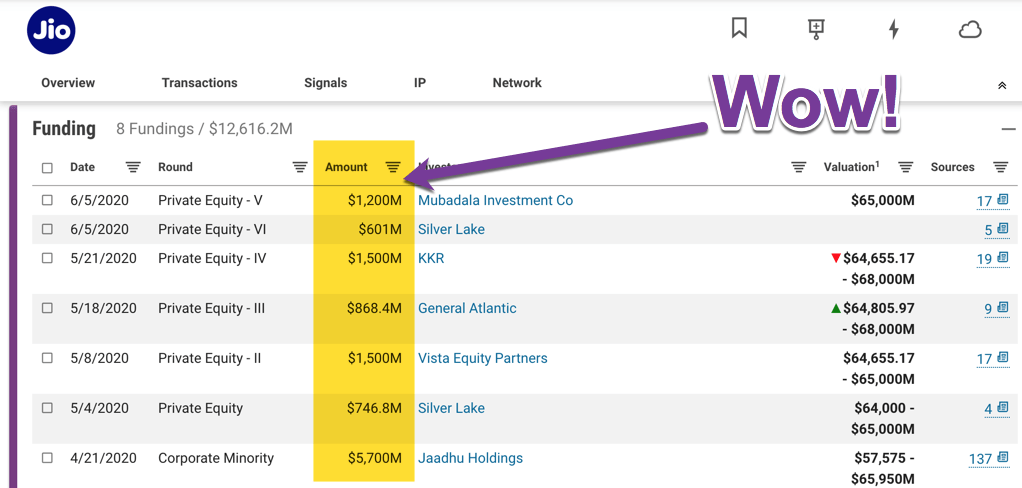
Task: Open Mubadala Investment Co investor link
Action: pos(495,201)
